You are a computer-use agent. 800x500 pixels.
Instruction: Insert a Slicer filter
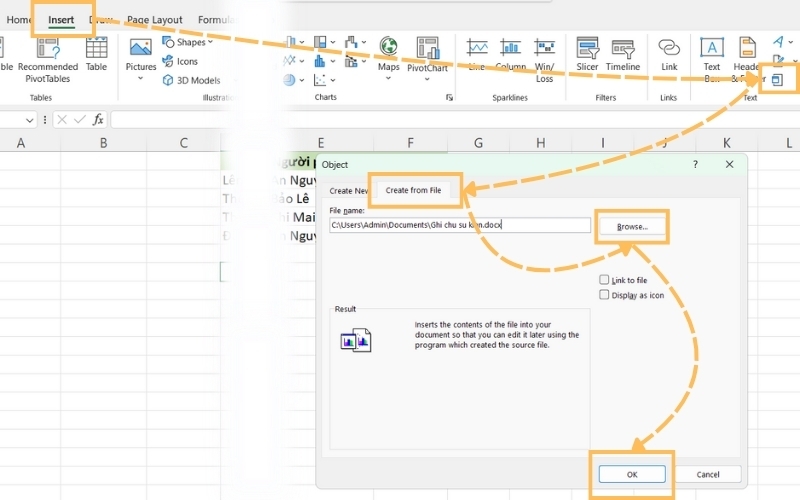(587, 55)
